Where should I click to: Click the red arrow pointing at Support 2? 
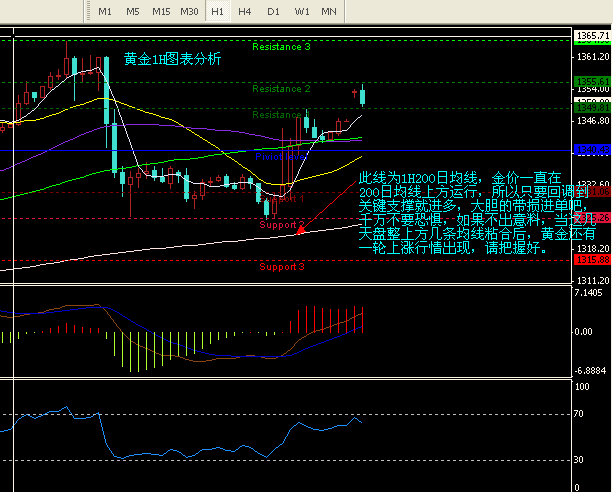301,229
